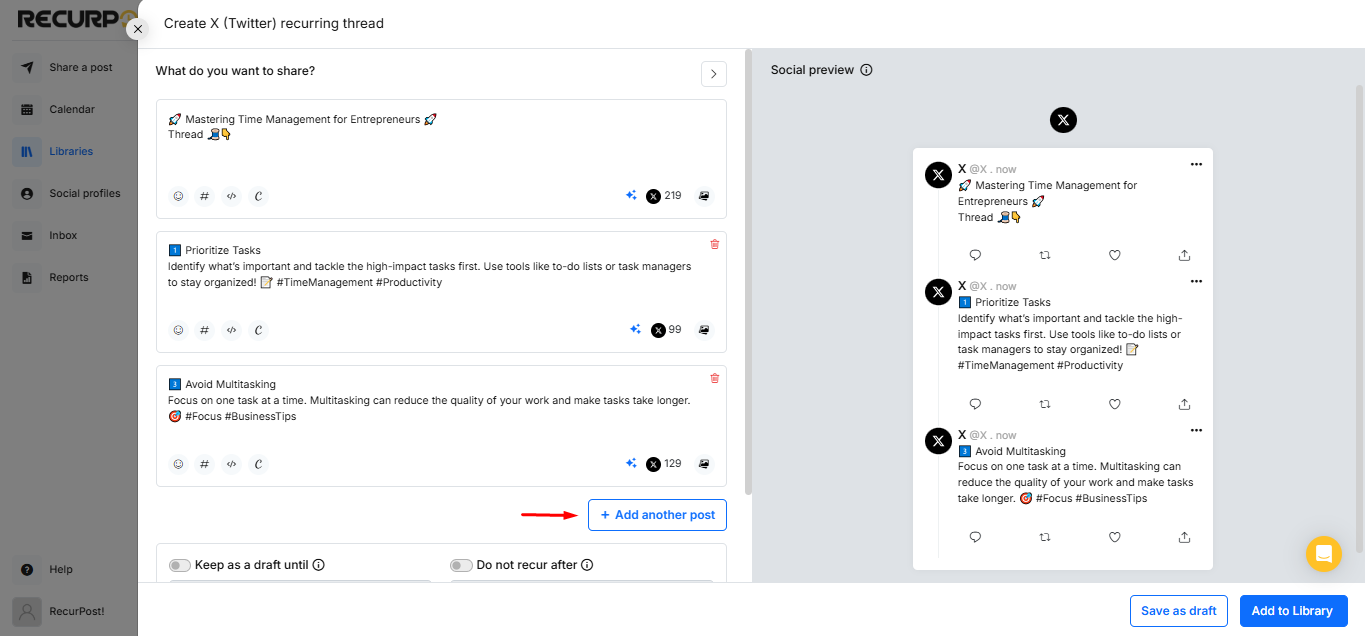The height and width of the screenshot is (636, 1365).
Task: Open Inbox in sidebar
Action: tap(69, 236)
